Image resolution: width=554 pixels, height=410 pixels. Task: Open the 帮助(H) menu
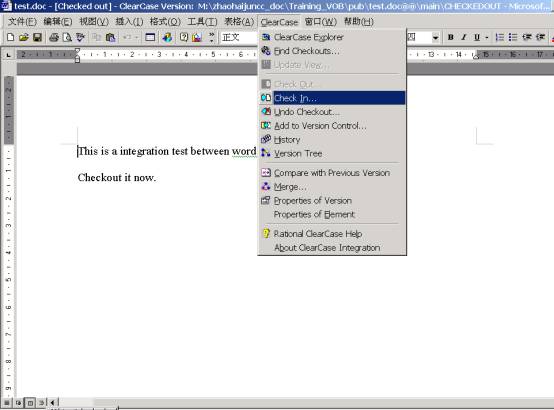(359, 22)
